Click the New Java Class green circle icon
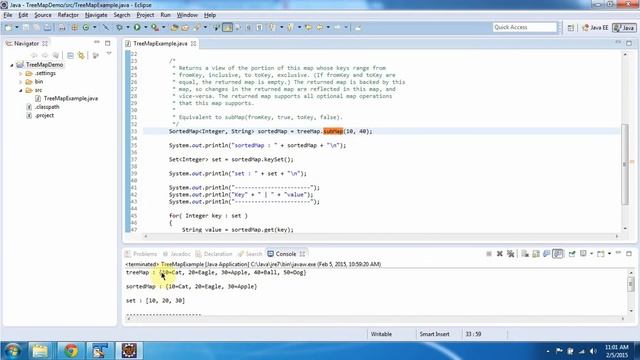 (86, 27)
